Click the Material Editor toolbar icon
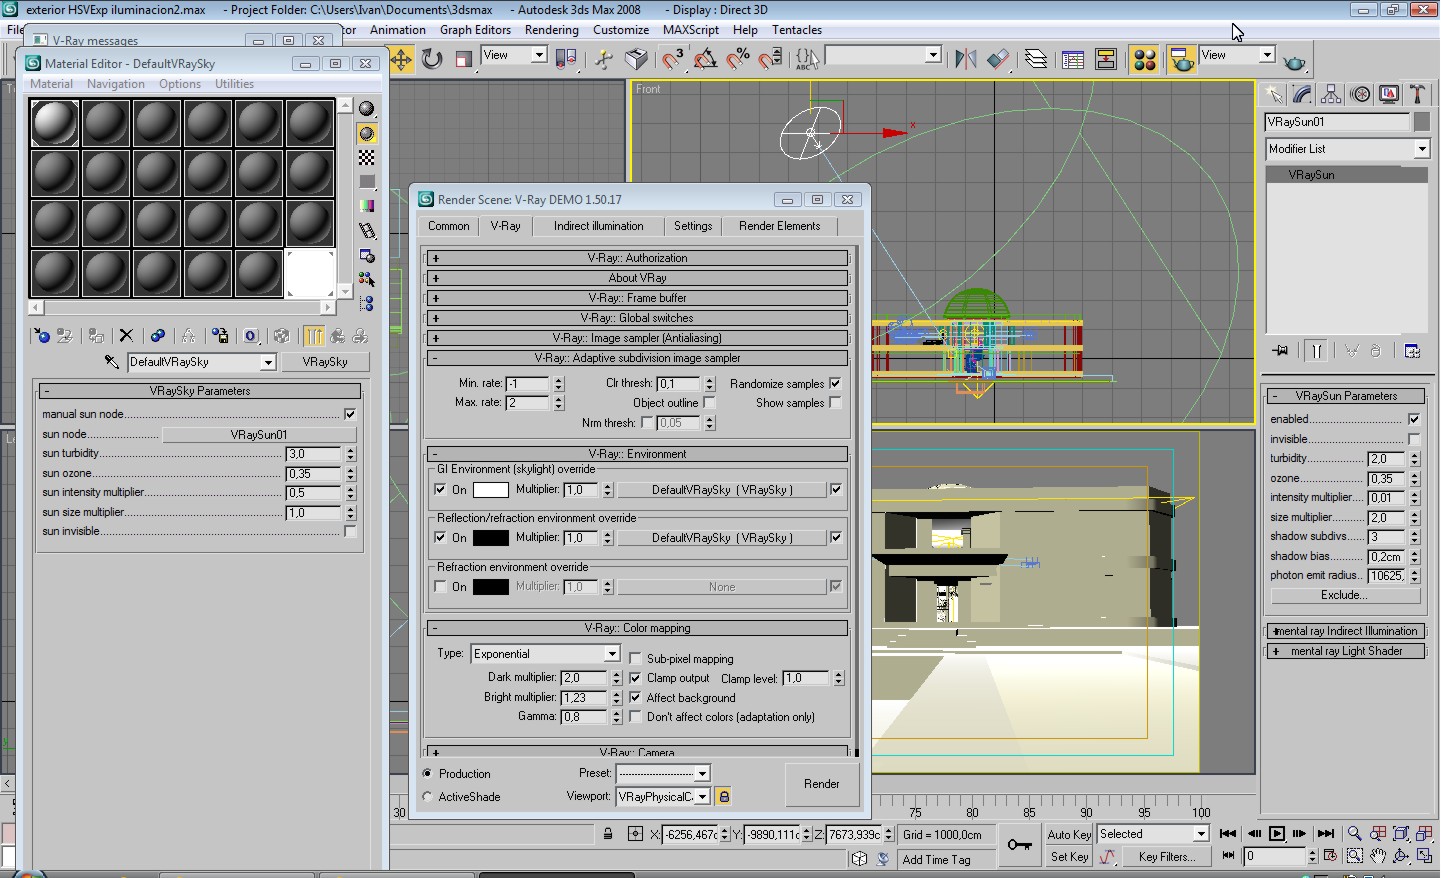The height and width of the screenshot is (878, 1441). (1145, 60)
